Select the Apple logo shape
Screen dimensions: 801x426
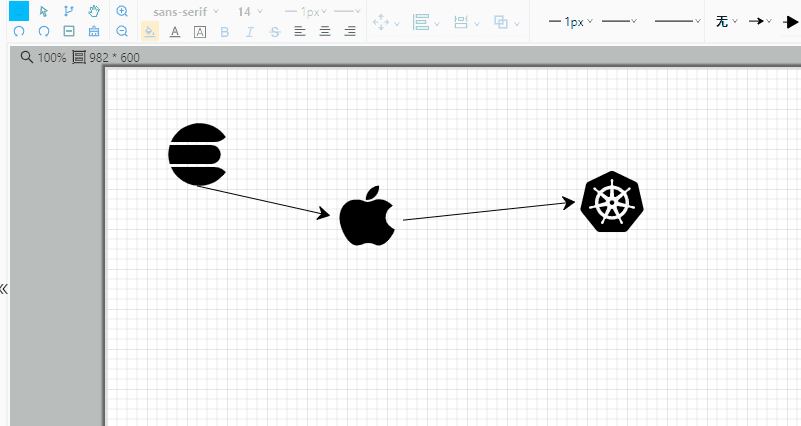(x=368, y=216)
